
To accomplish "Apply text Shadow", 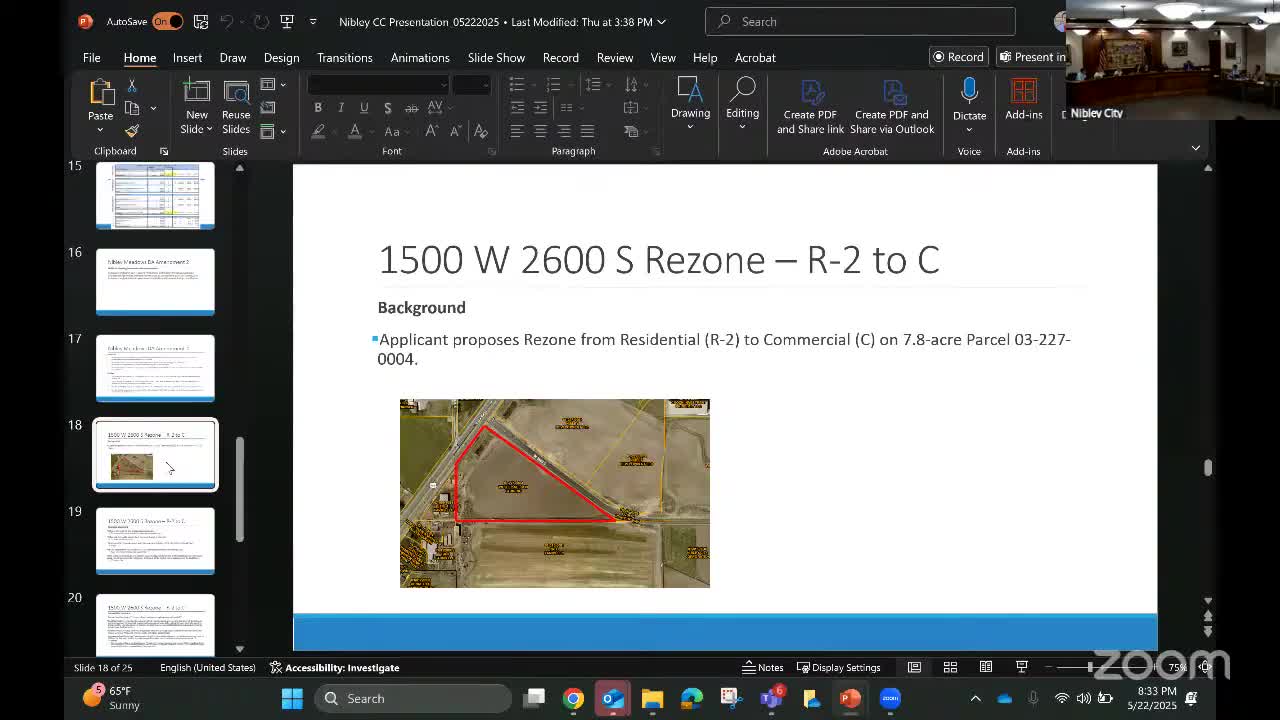I will point(387,108).
